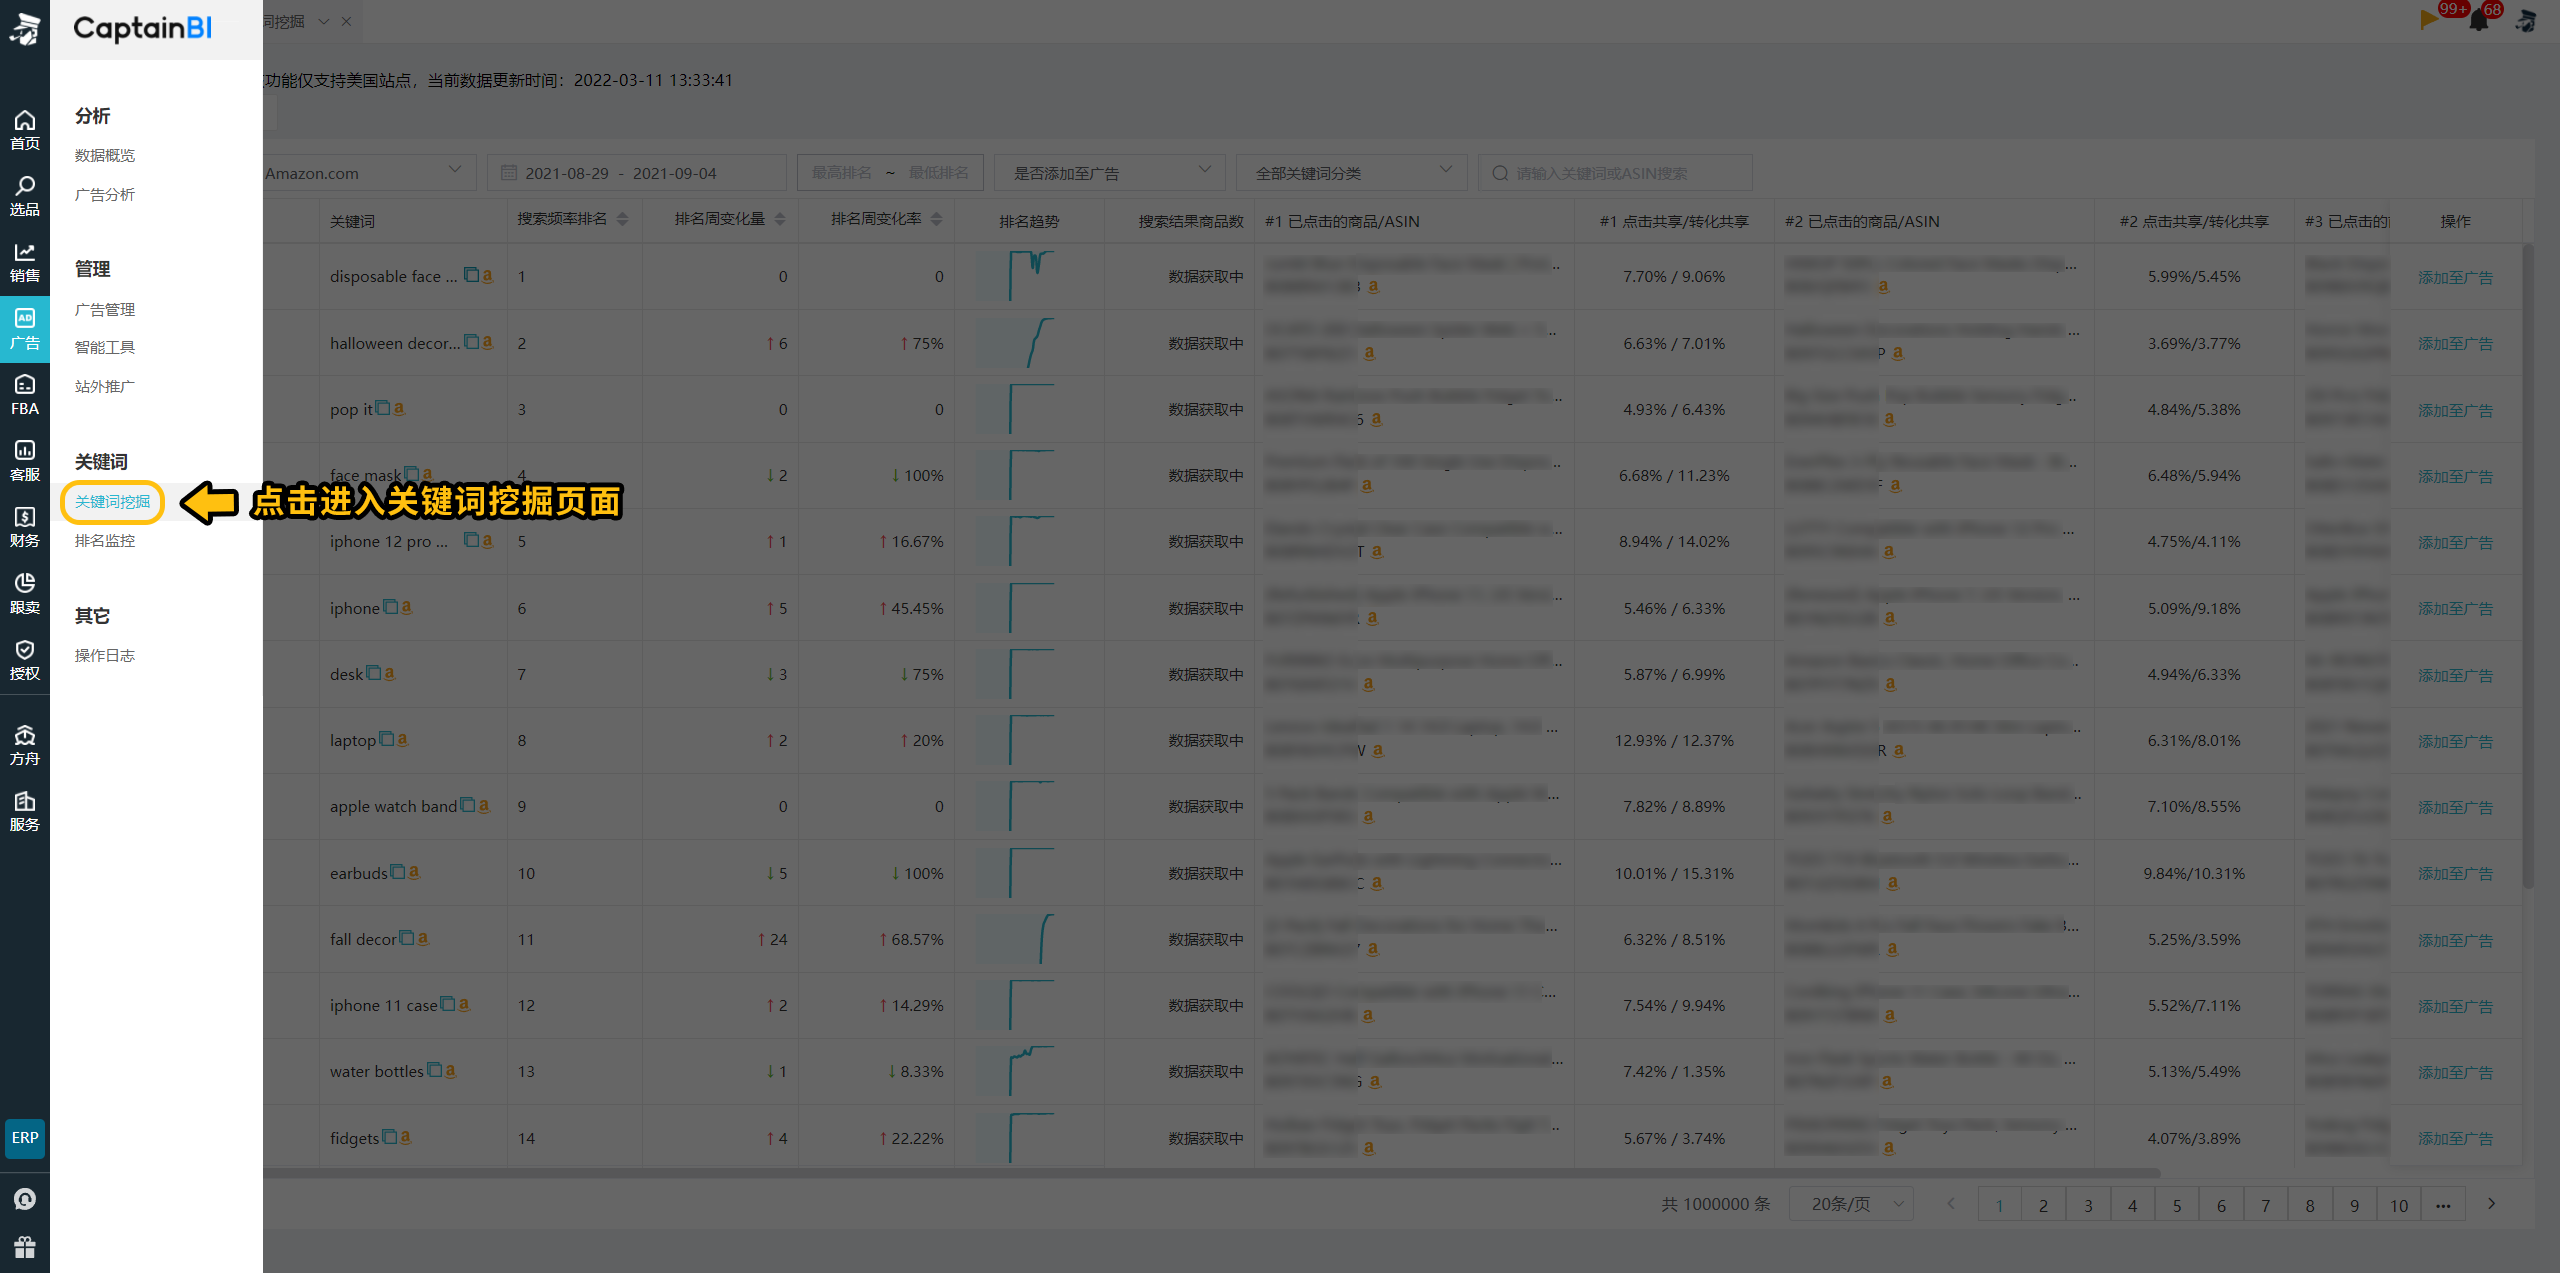Viewport: 2560px width, 1273px height.
Task: Click the 最高排名 input field
Action: pos(841,172)
